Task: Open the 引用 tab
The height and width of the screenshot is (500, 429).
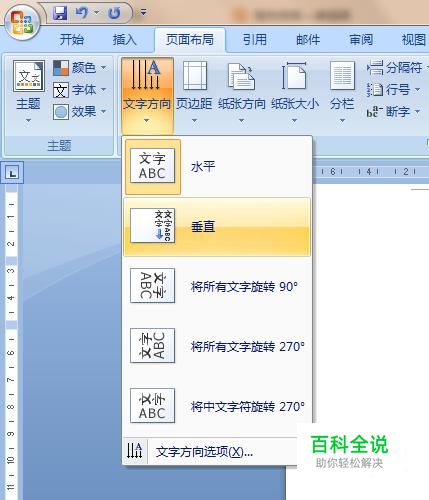Action: point(254,40)
